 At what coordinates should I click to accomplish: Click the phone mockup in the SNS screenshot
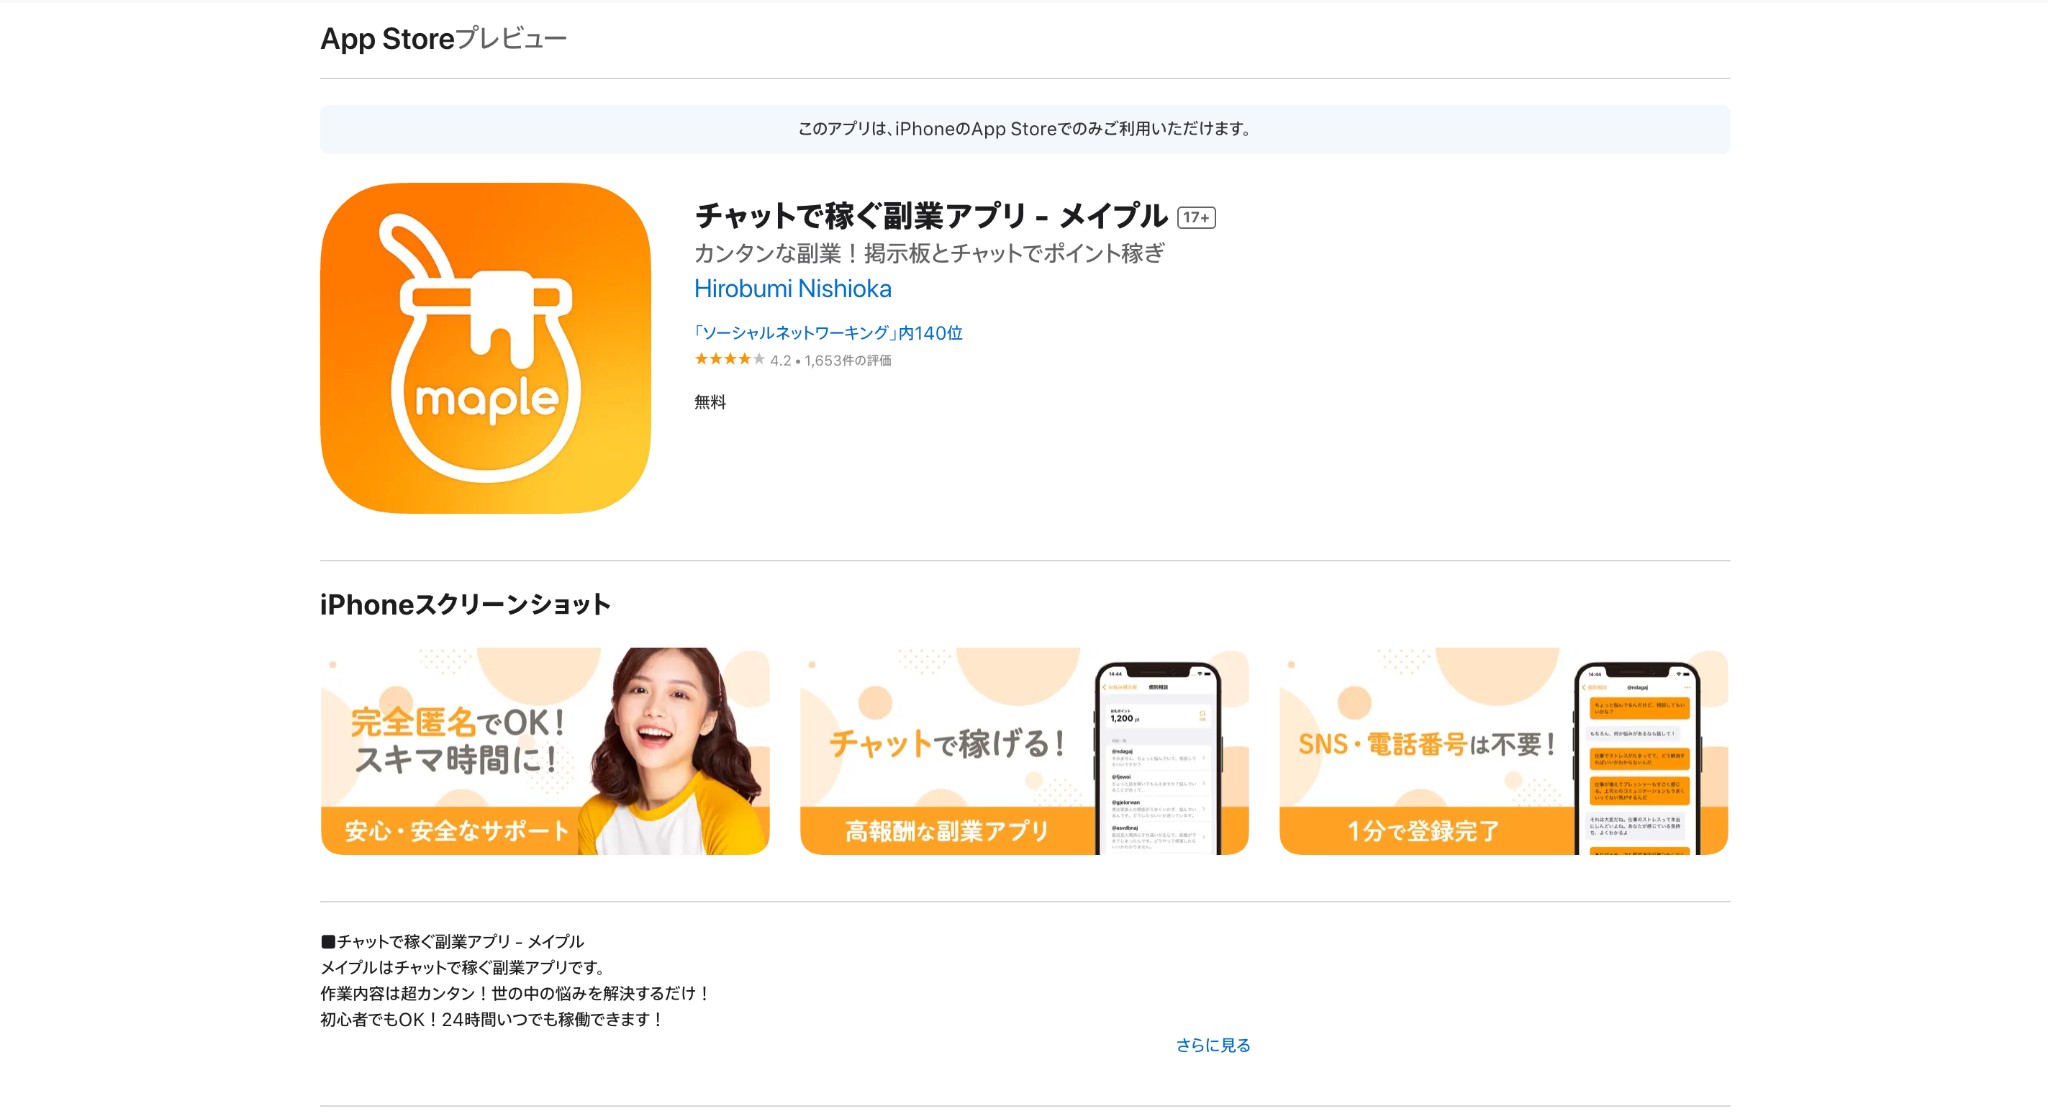tap(1637, 760)
